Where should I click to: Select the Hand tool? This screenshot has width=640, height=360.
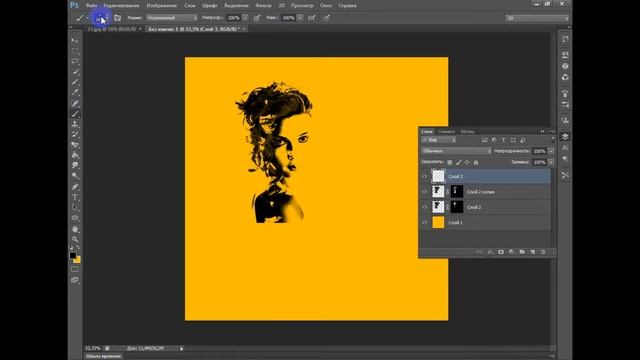coord(75,229)
